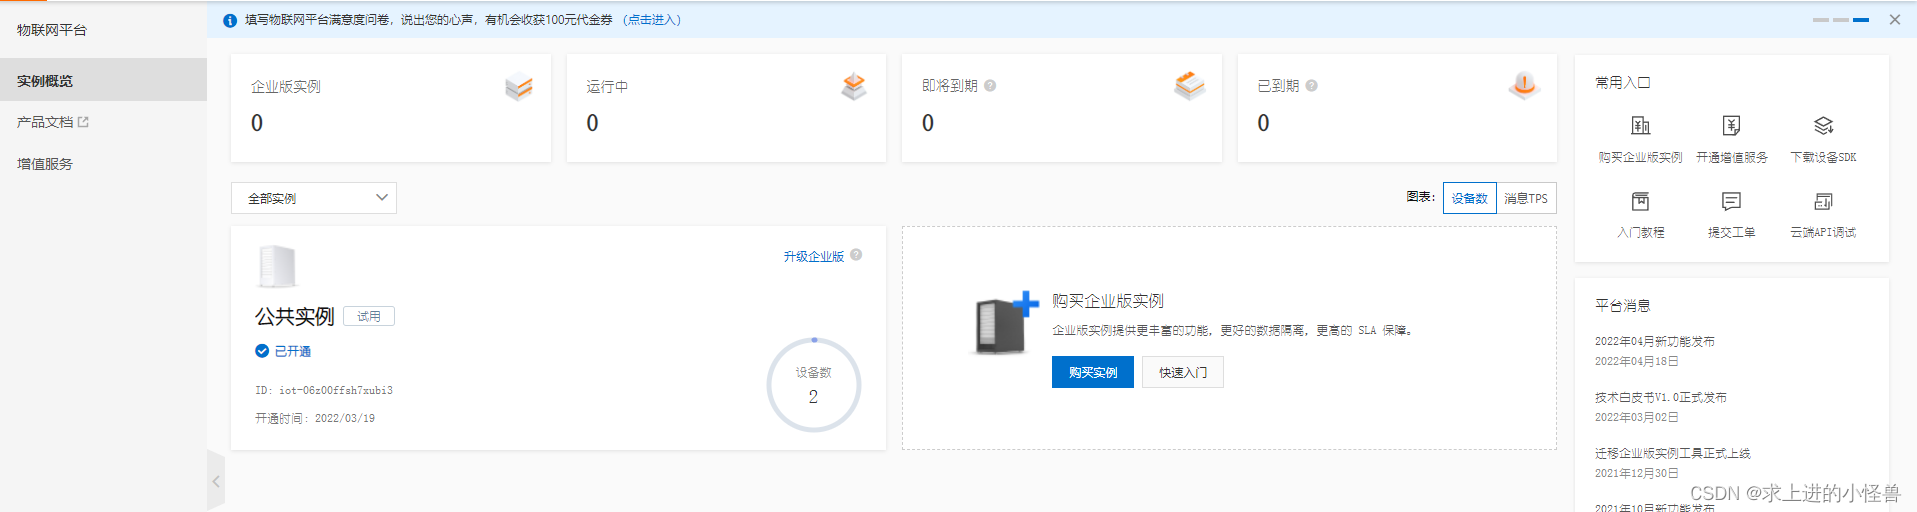Click the banner carousel active blue indicator
This screenshot has height=512, width=1917.
[1861, 20]
